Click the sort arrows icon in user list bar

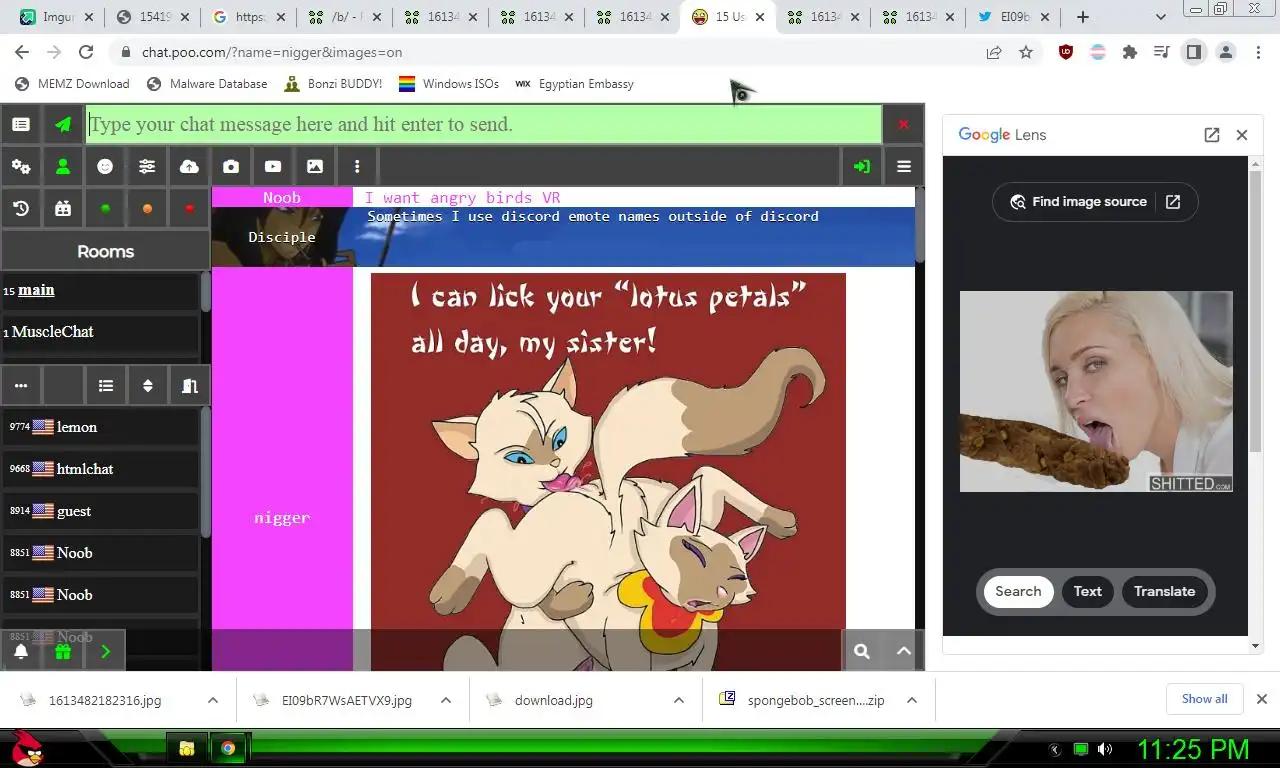pyautogui.click(x=148, y=386)
